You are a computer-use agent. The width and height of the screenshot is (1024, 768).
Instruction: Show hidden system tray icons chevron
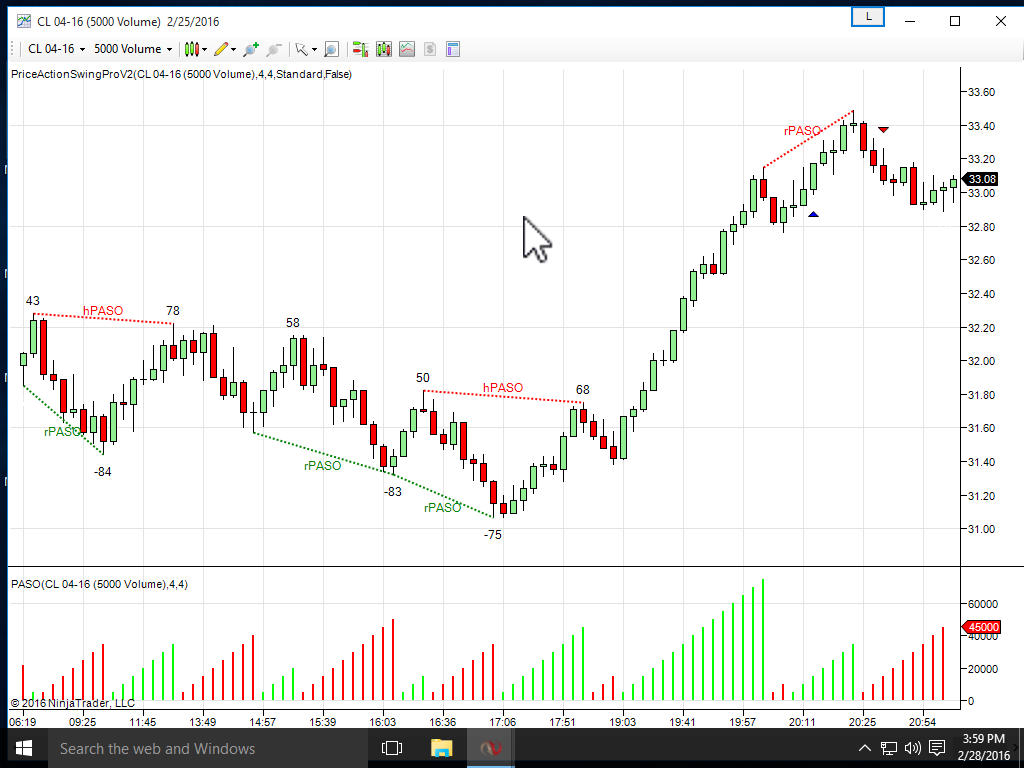tap(864, 748)
